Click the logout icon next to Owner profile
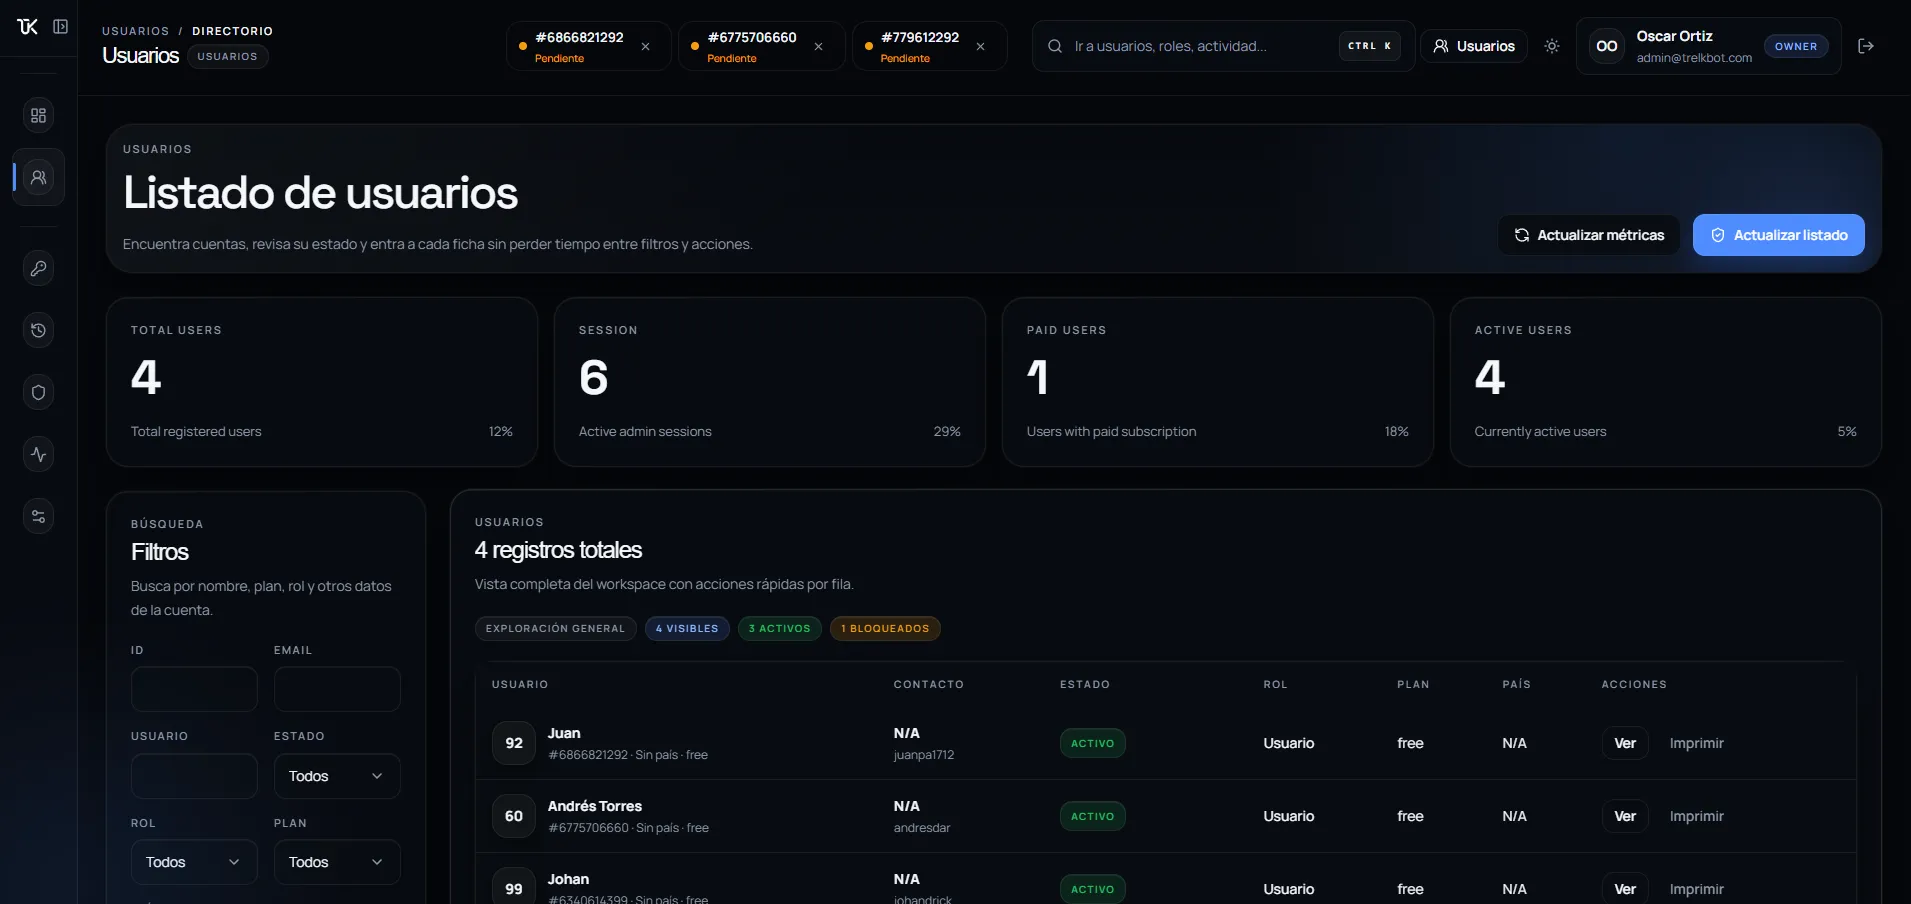Image resolution: width=1911 pixels, height=904 pixels. tap(1865, 46)
